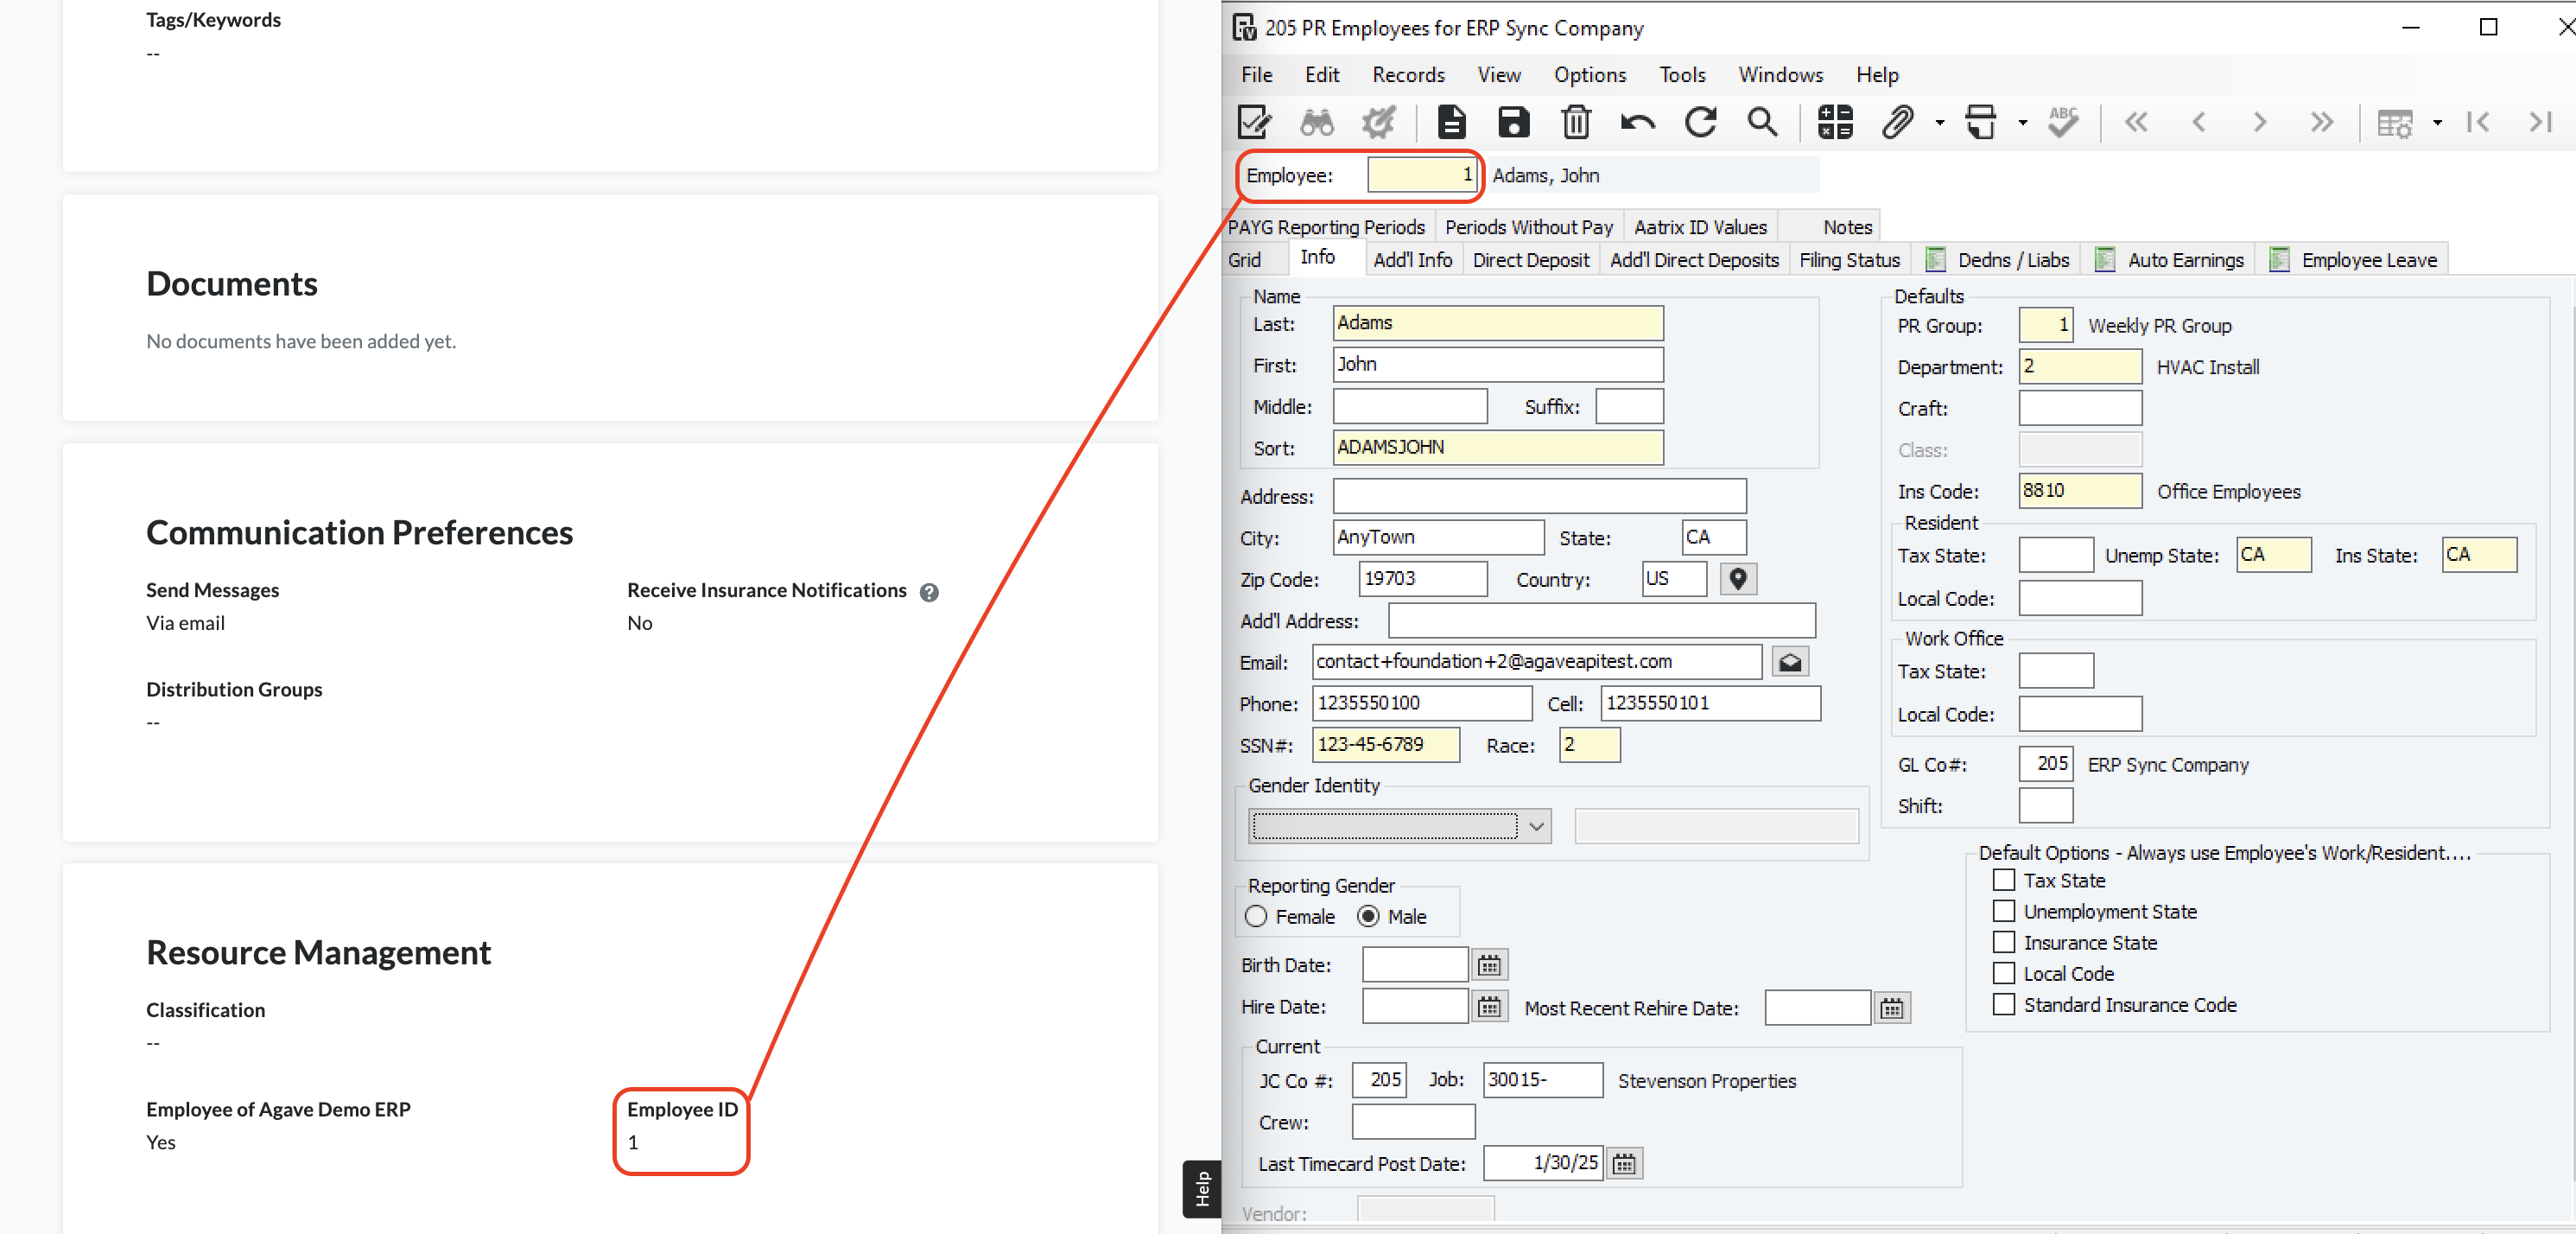The width and height of the screenshot is (2576, 1234).
Task: Click the First name input field
Action: click(x=1497, y=365)
